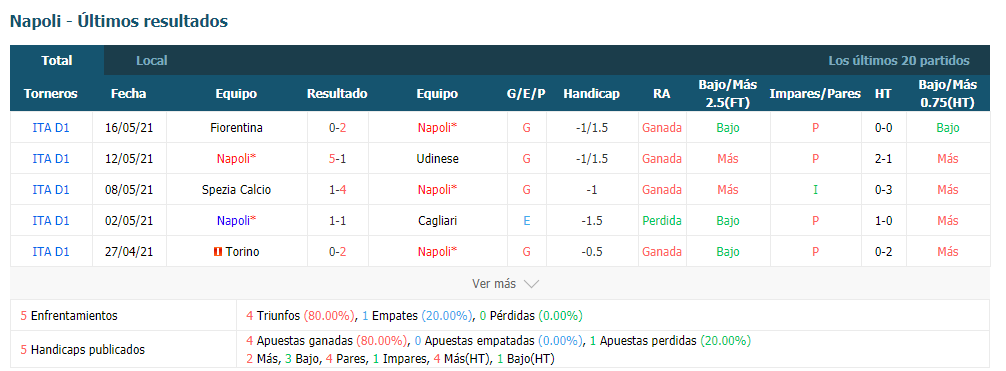Click the Spezia Calcio team name
Screen dimensions: 1006x371
point(236,190)
